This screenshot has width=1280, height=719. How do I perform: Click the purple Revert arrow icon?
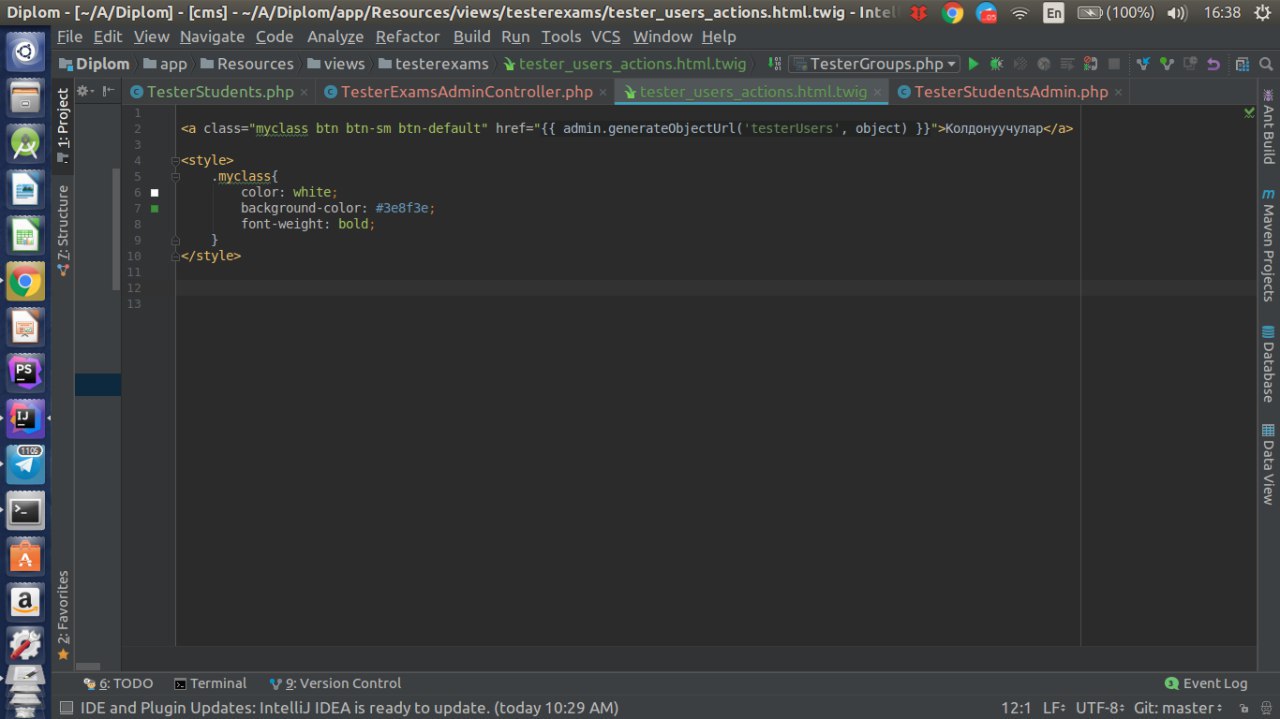coord(1213,64)
